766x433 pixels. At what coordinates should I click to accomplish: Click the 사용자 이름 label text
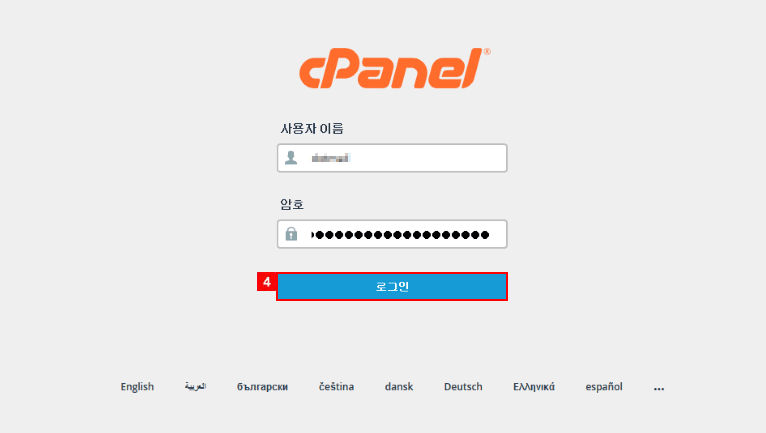tap(312, 129)
